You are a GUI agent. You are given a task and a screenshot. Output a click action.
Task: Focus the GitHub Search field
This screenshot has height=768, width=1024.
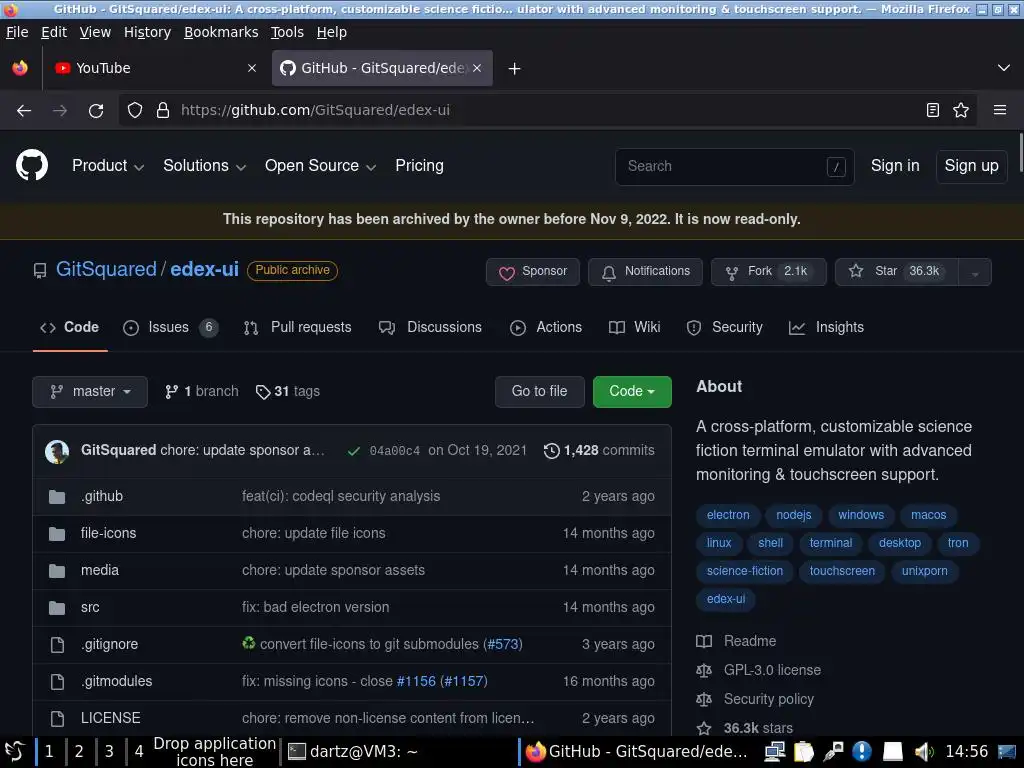point(735,167)
